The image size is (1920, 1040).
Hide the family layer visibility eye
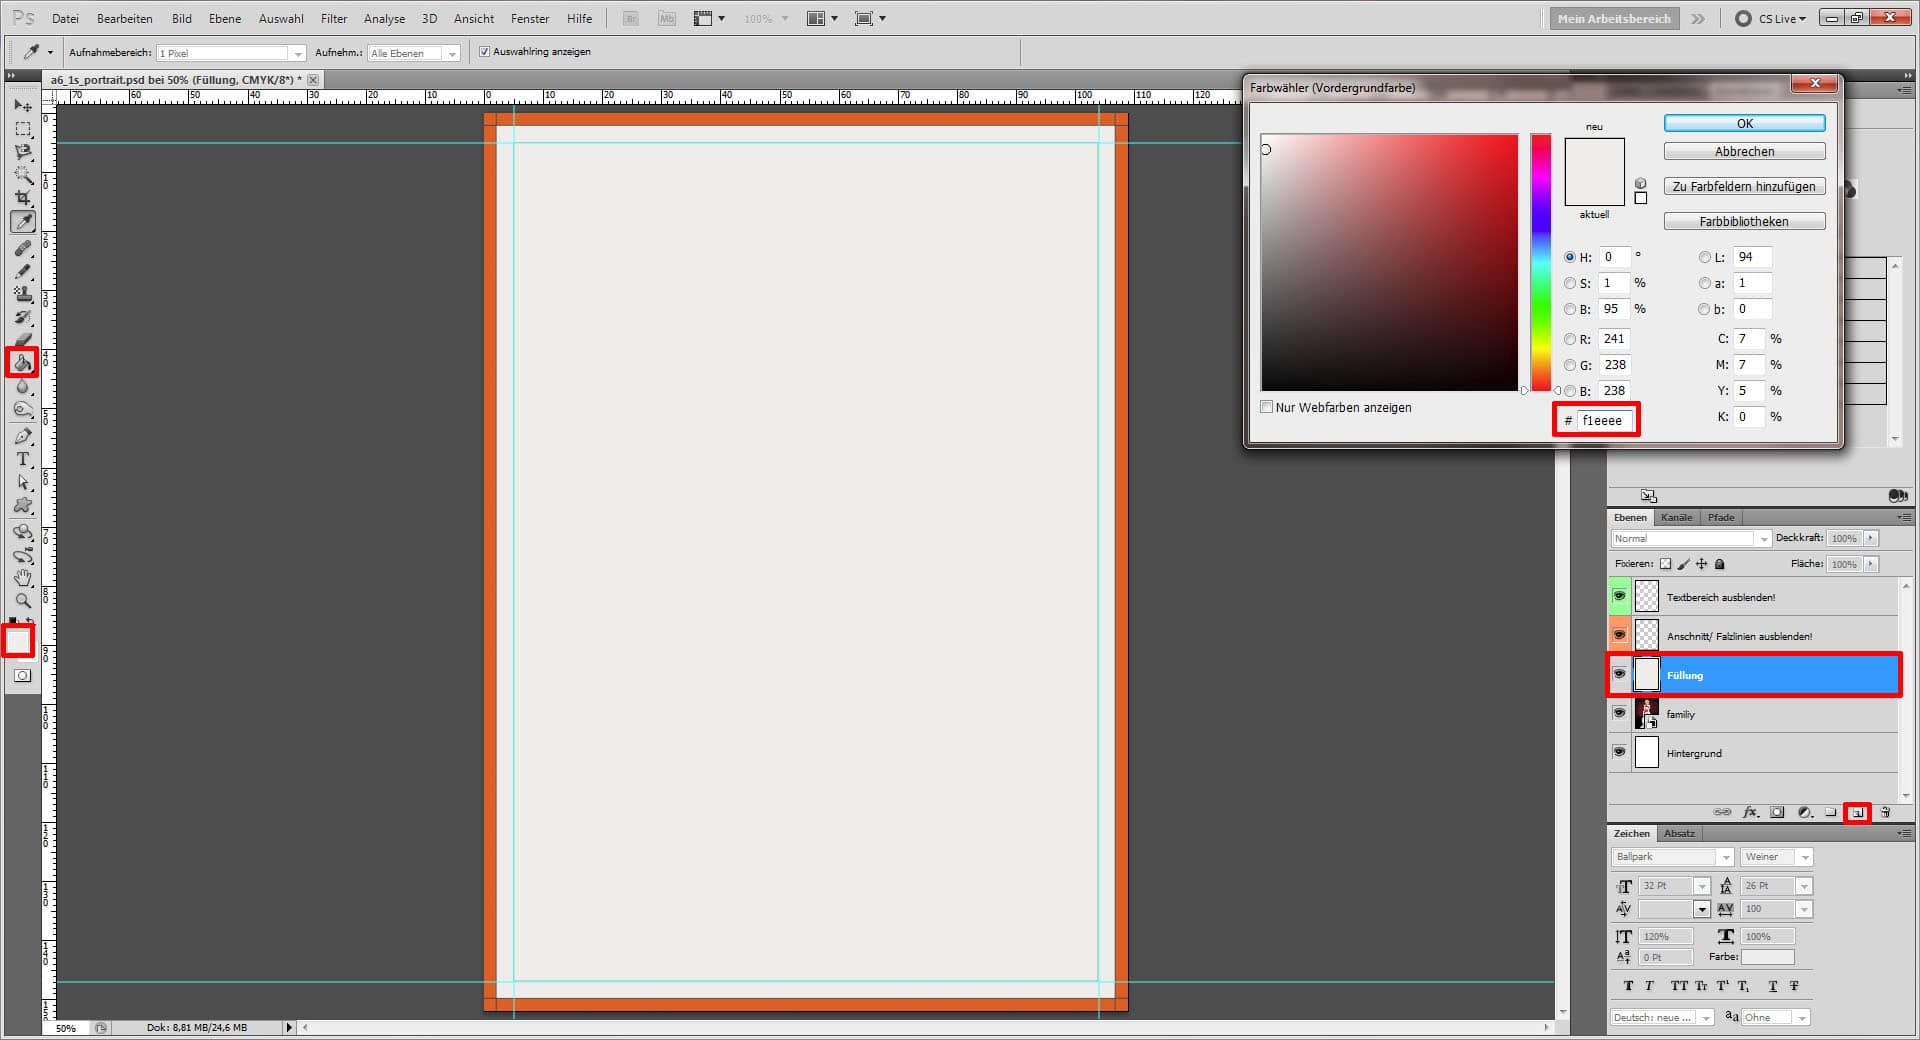tap(1620, 713)
